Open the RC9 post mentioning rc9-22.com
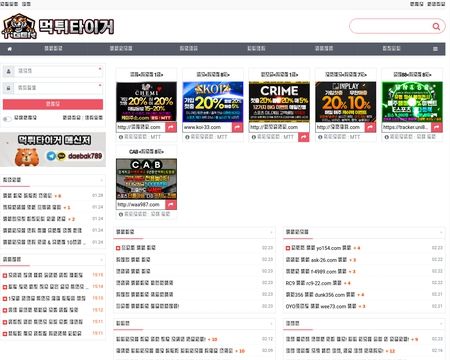This screenshot has height=360, width=450. pyautogui.click(x=313, y=283)
